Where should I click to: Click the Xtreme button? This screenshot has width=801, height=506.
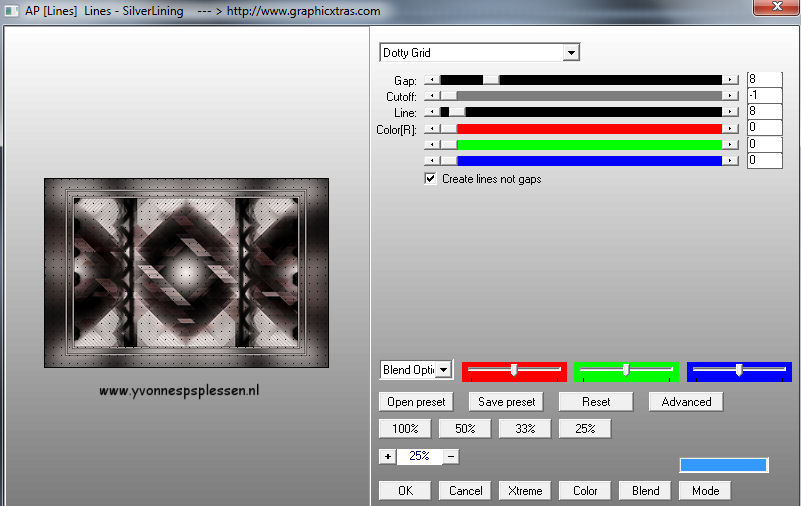pos(525,491)
